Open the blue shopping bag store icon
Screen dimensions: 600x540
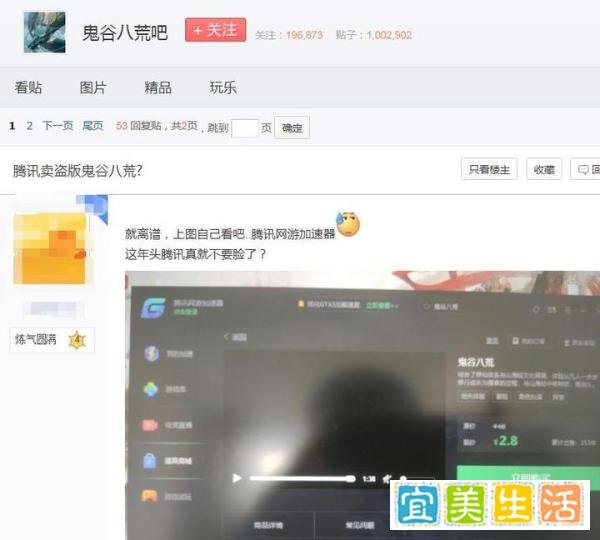(149, 460)
